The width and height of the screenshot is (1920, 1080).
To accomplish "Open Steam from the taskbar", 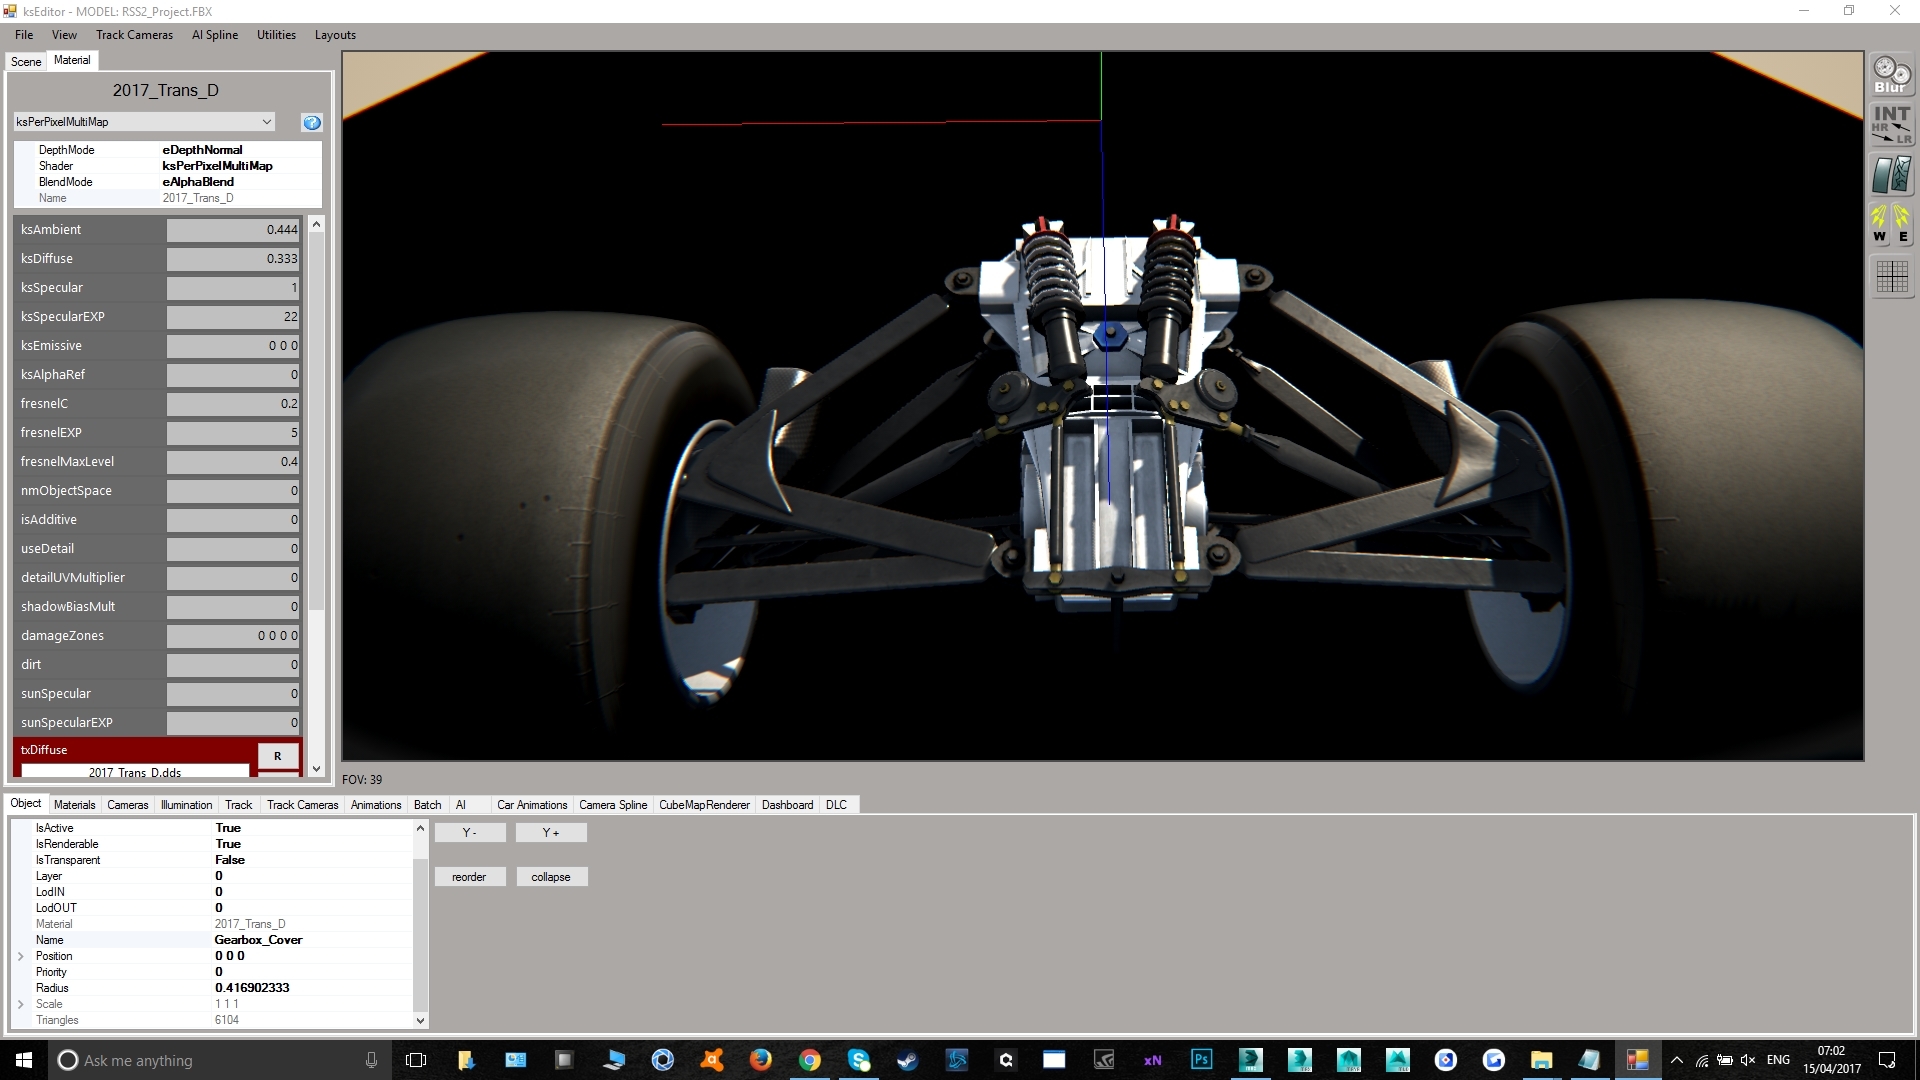I will (908, 1060).
